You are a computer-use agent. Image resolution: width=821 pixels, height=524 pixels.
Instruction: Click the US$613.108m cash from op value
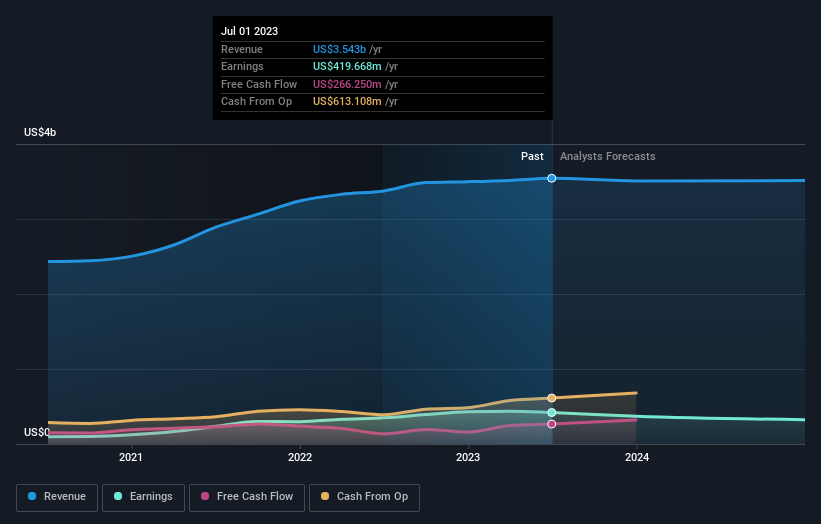click(x=347, y=102)
